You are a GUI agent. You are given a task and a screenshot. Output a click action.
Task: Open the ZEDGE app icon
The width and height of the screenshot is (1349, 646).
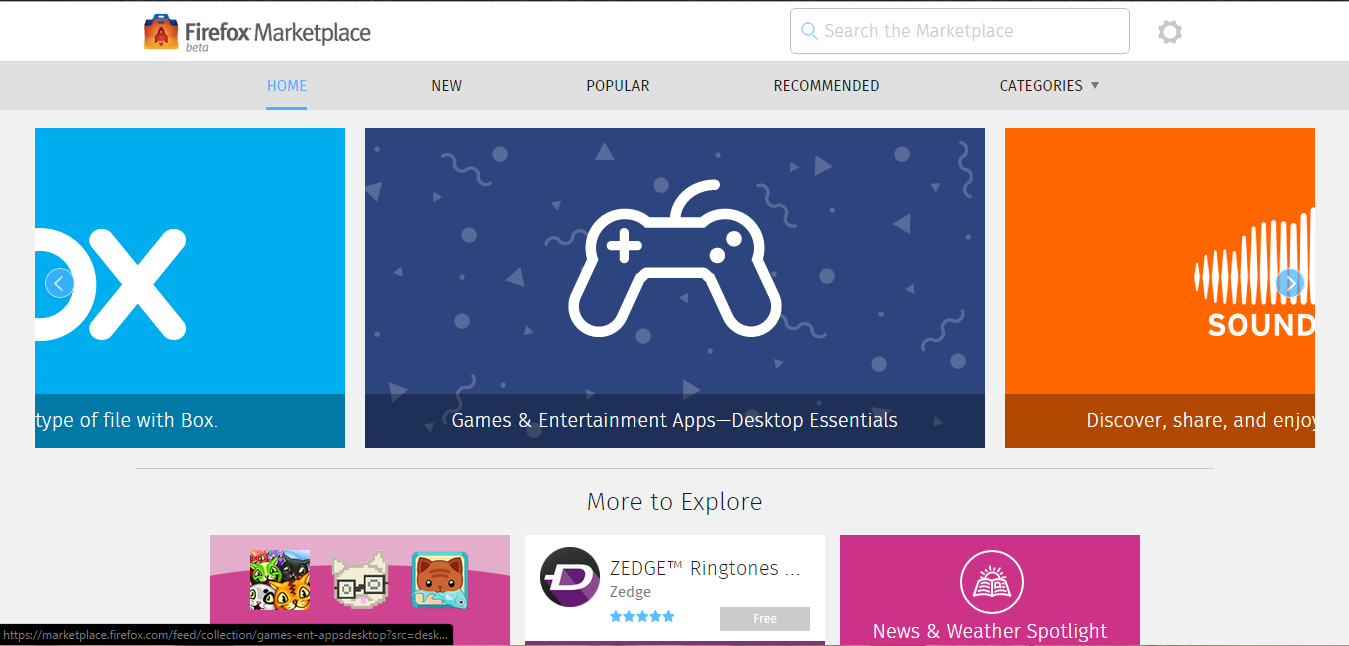point(570,577)
